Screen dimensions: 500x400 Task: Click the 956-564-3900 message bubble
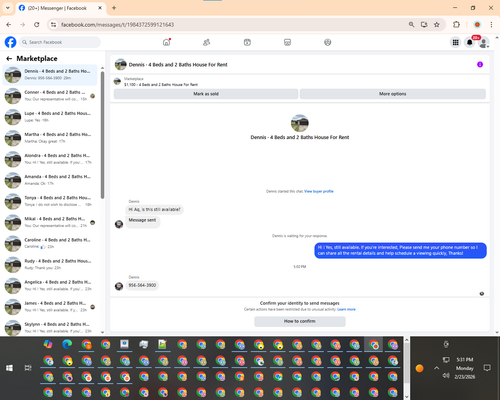[142, 285]
